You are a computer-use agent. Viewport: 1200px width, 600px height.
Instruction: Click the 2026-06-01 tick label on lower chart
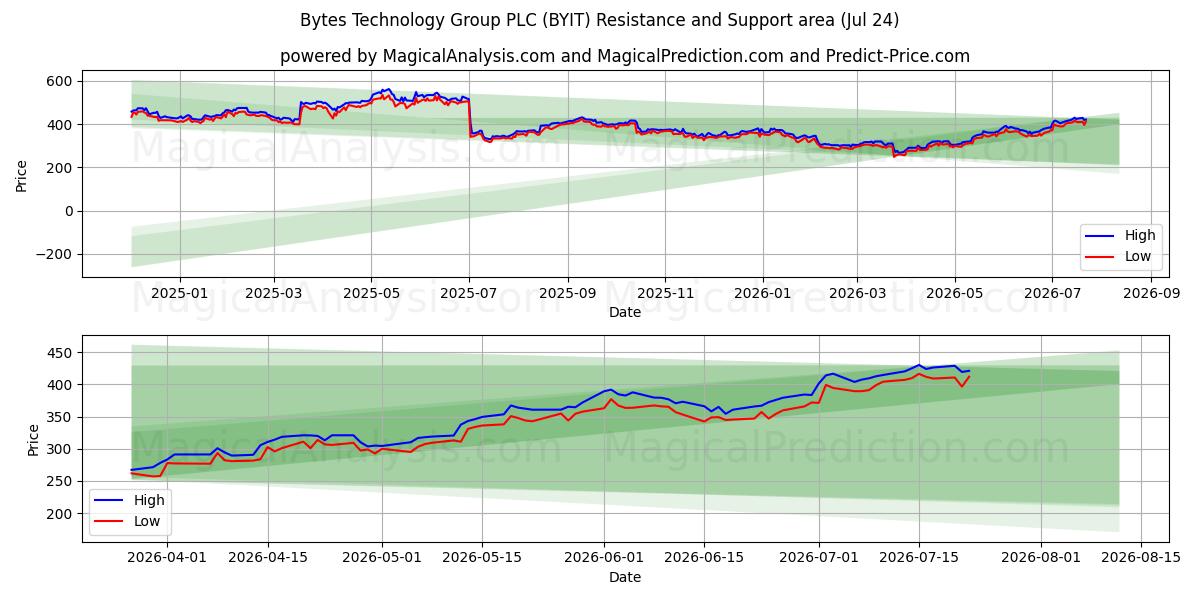(x=604, y=558)
